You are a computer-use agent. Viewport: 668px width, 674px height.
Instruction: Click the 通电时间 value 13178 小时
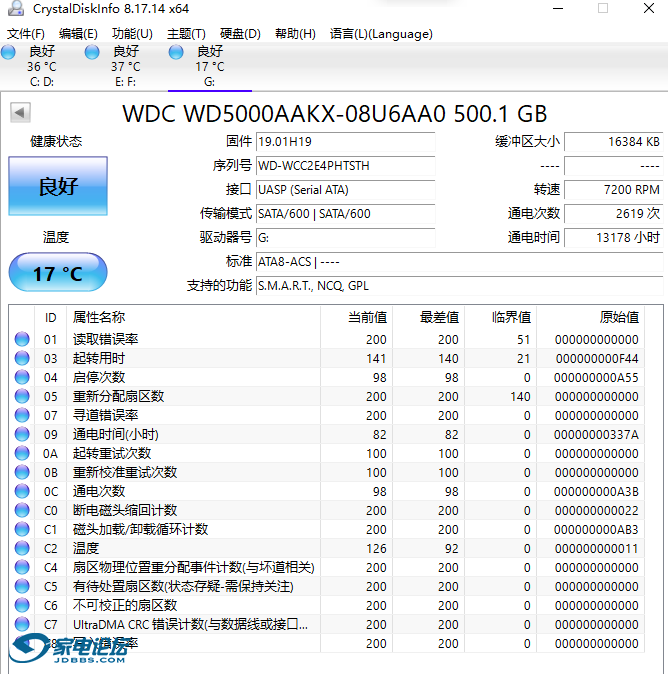(x=614, y=238)
